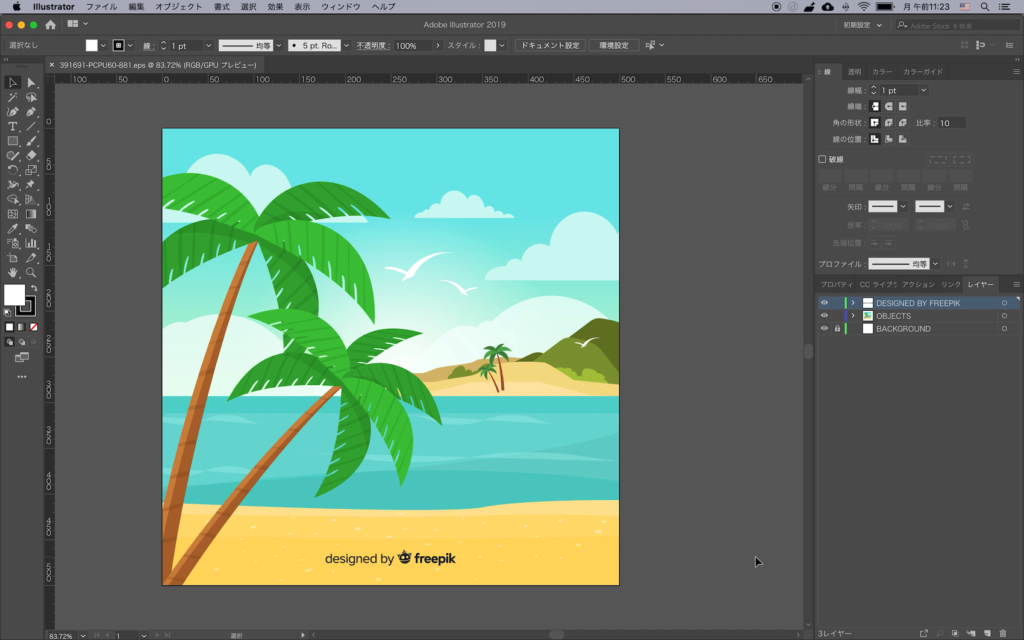Click the ドキュメント設定 button
This screenshot has height=640, width=1024.
pyautogui.click(x=550, y=46)
